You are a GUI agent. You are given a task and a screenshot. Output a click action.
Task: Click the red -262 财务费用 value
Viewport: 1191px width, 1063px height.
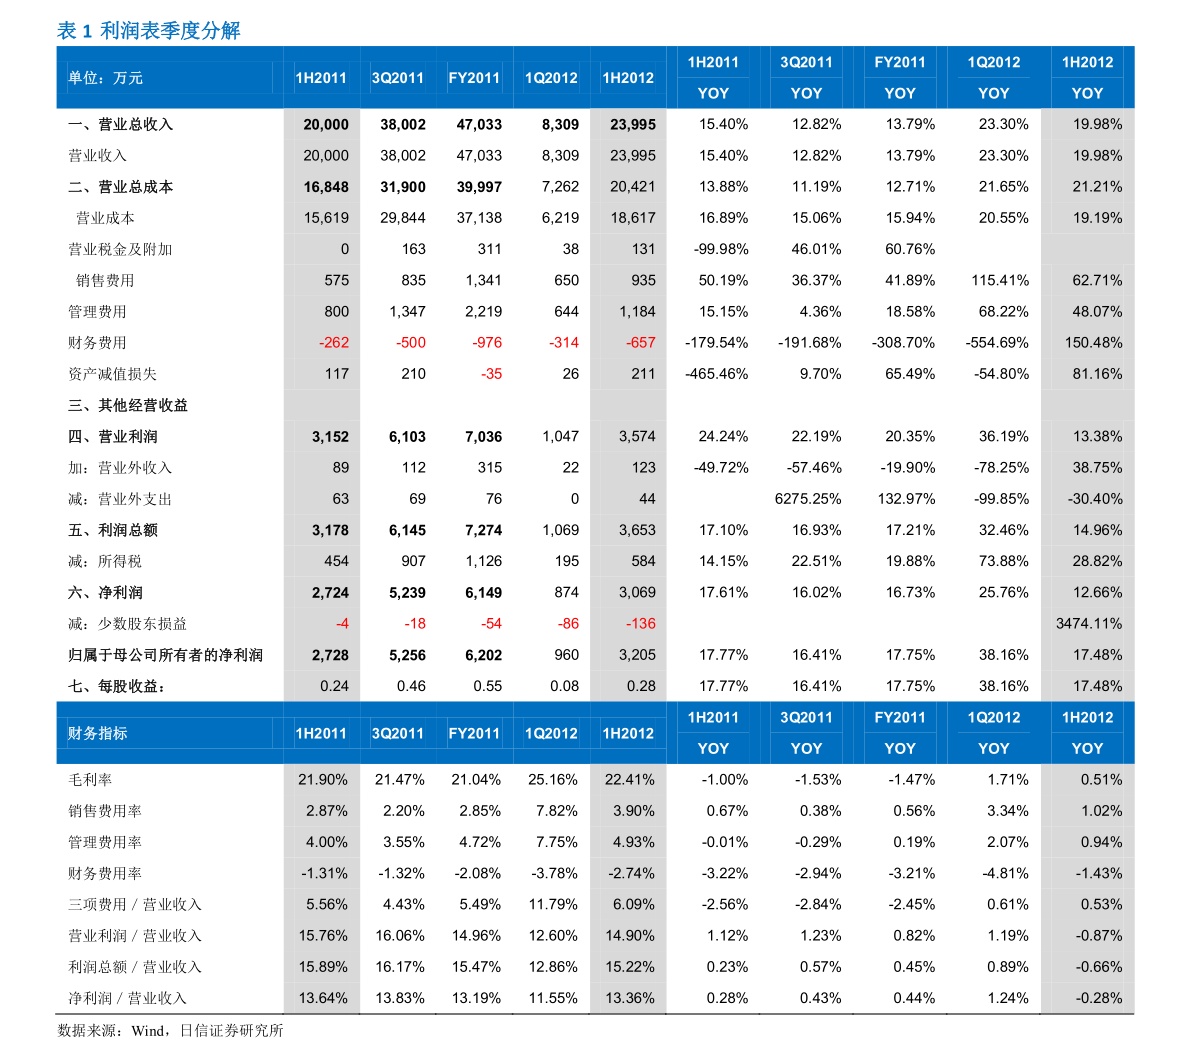click(x=333, y=343)
